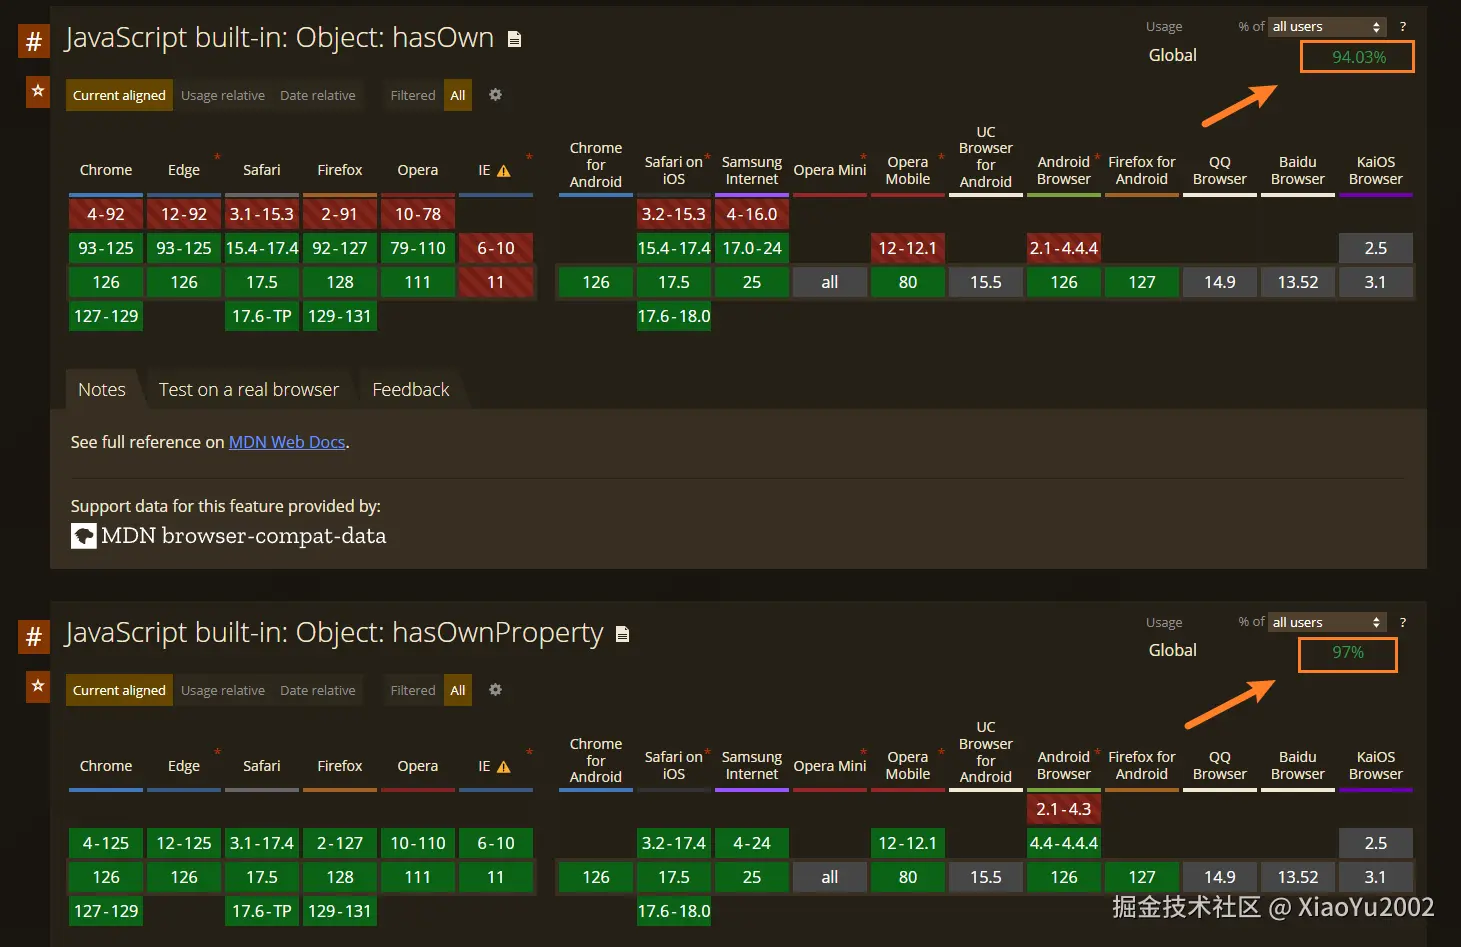Click Firefox 92-127 cell in hasOwn table
The image size is (1461, 947).
340,248
